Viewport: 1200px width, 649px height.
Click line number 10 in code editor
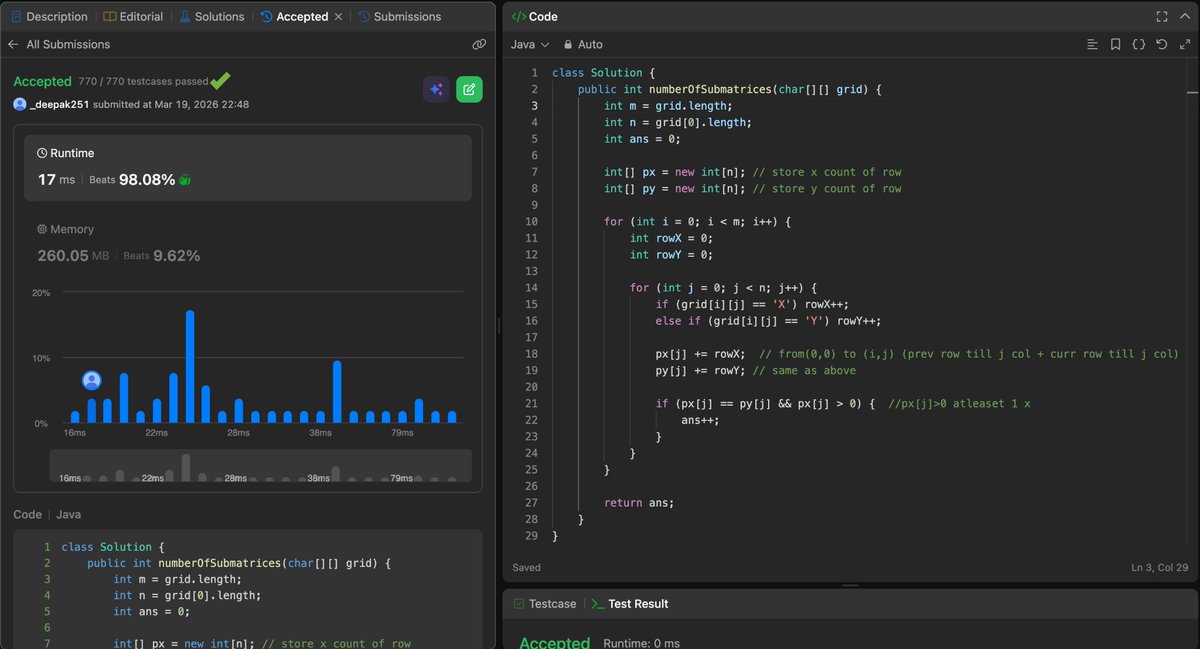pyautogui.click(x=531, y=221)
